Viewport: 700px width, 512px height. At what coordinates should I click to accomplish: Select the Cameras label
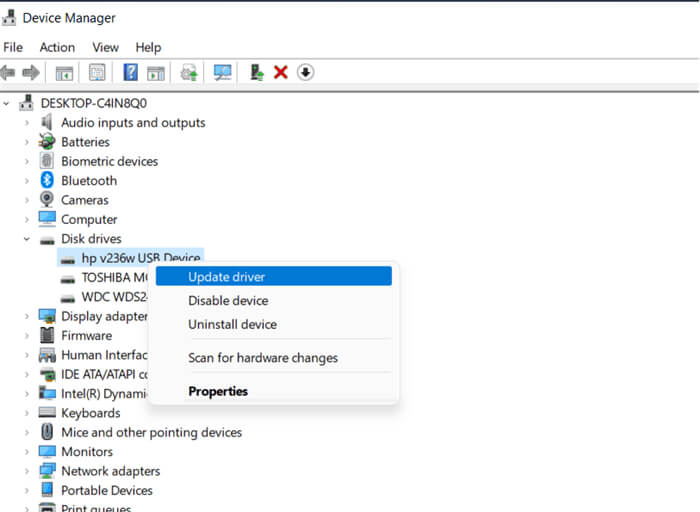pyautogui.click(x=84, y=200)
